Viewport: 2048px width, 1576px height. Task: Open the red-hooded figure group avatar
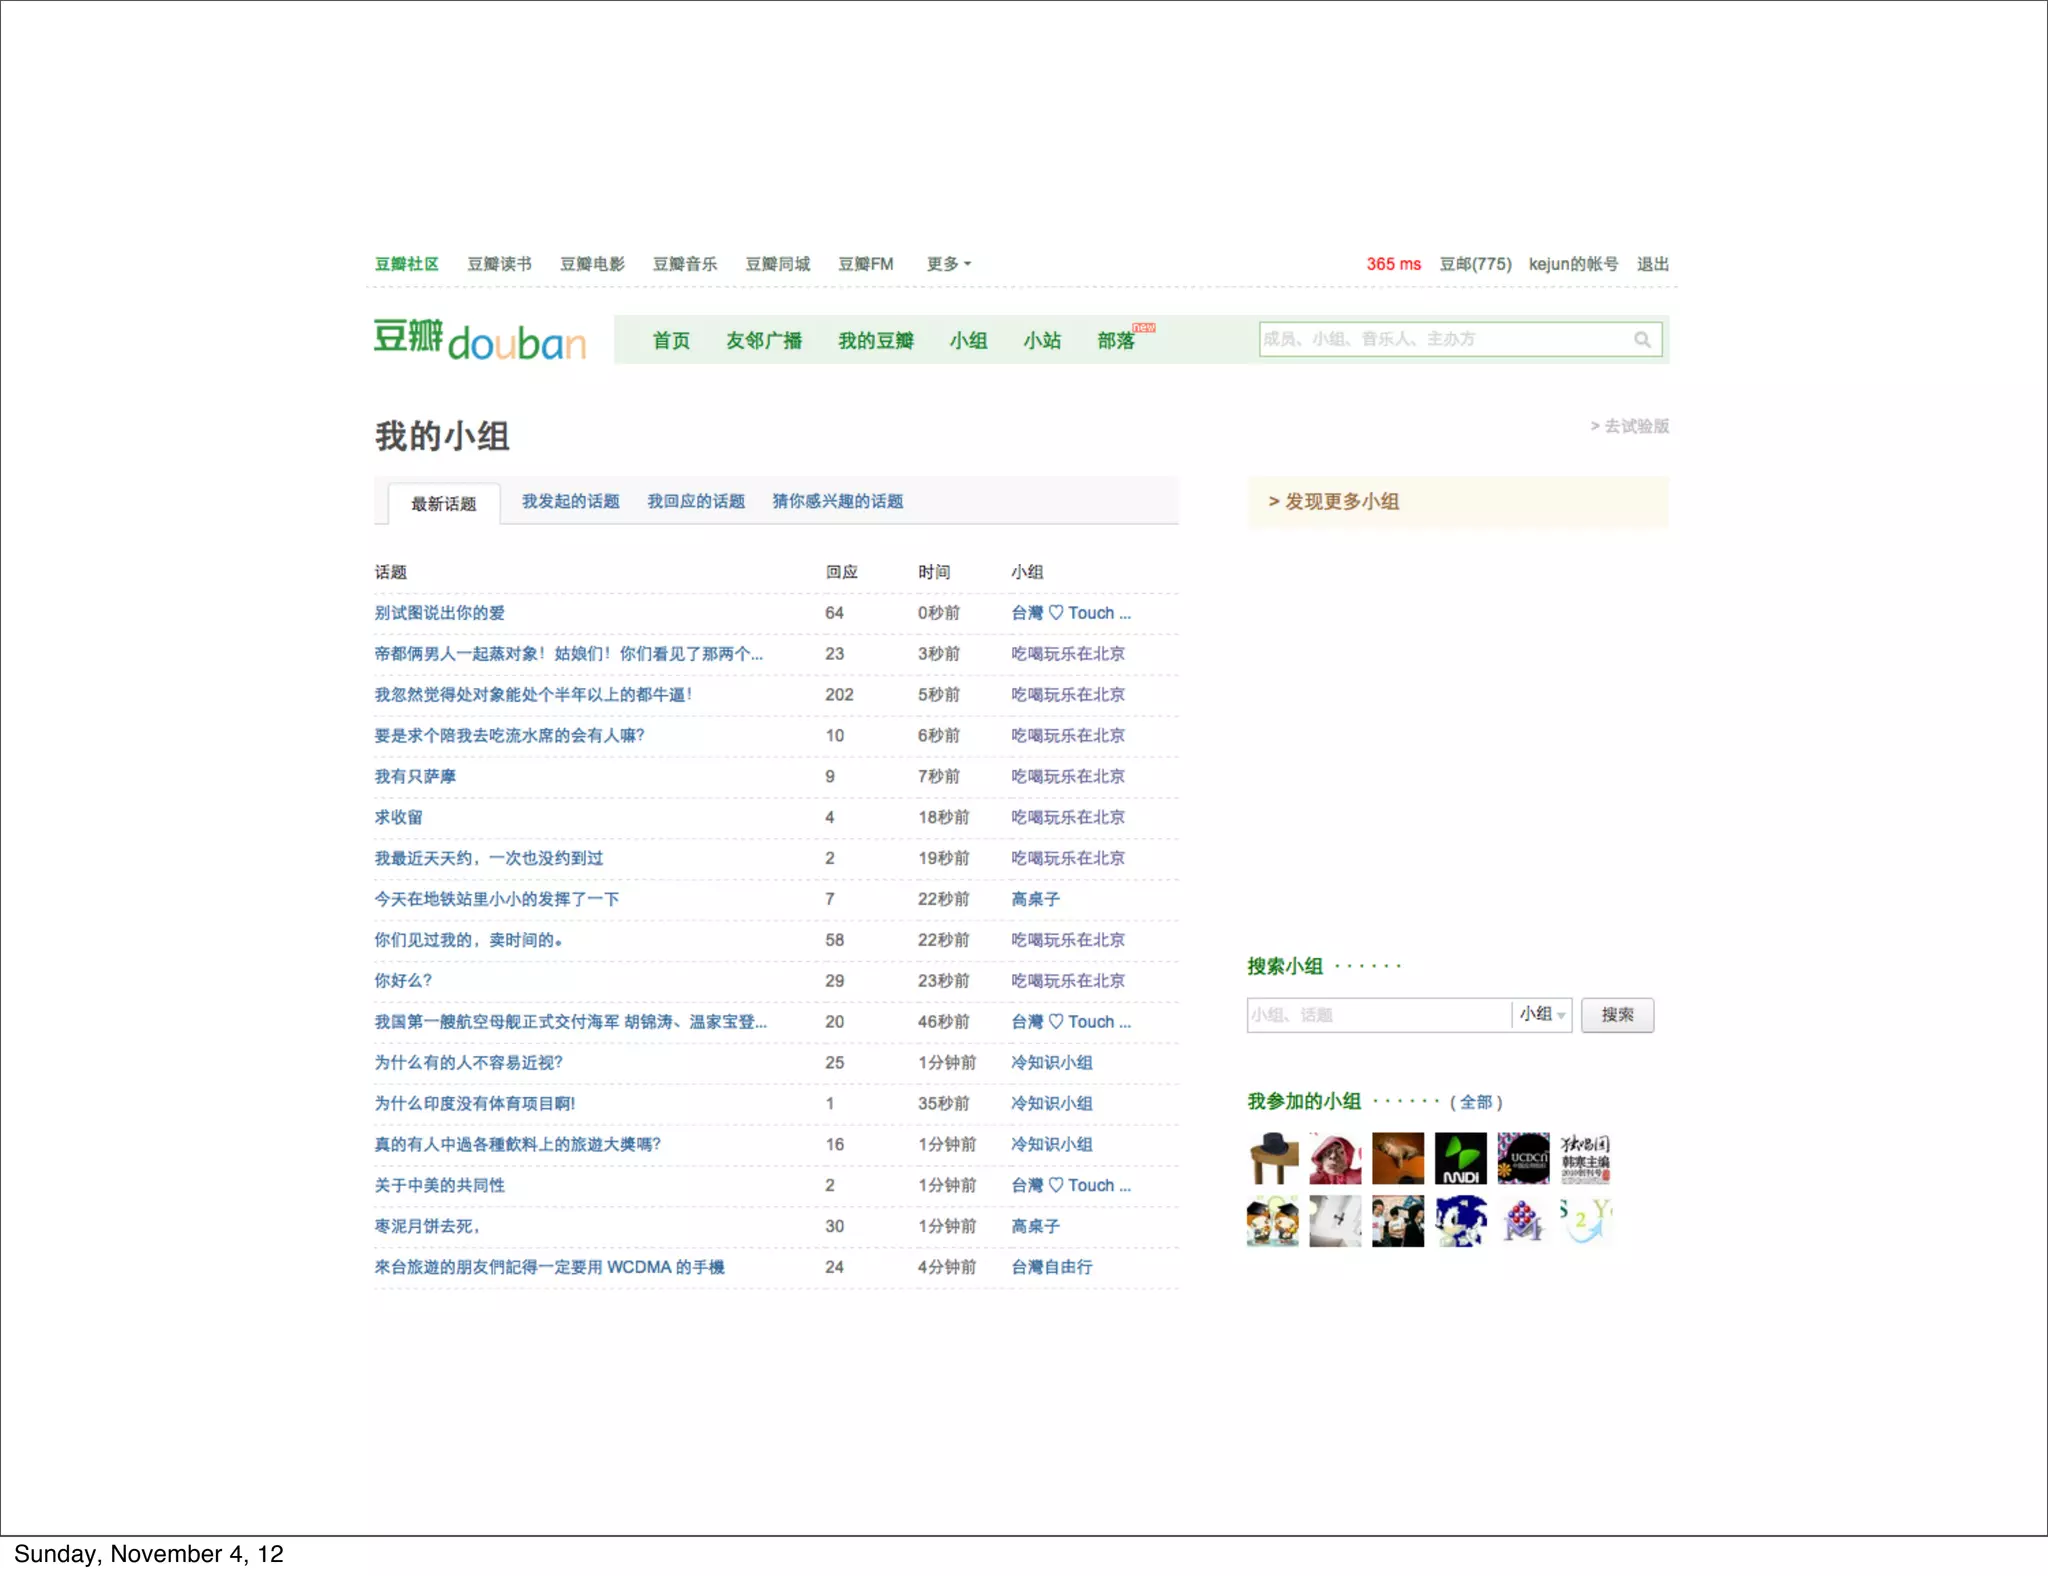(1335, 1158)
